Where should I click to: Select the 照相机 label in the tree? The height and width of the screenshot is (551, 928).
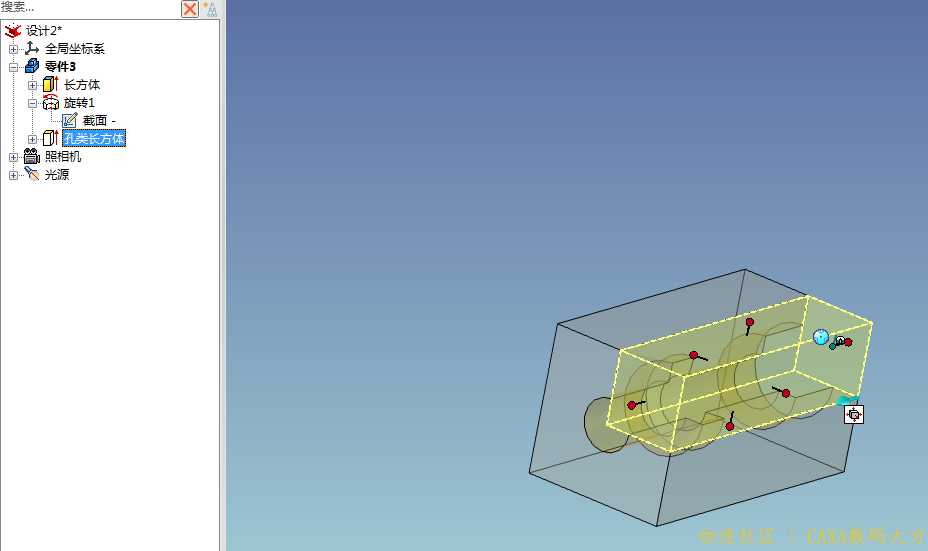63,156
